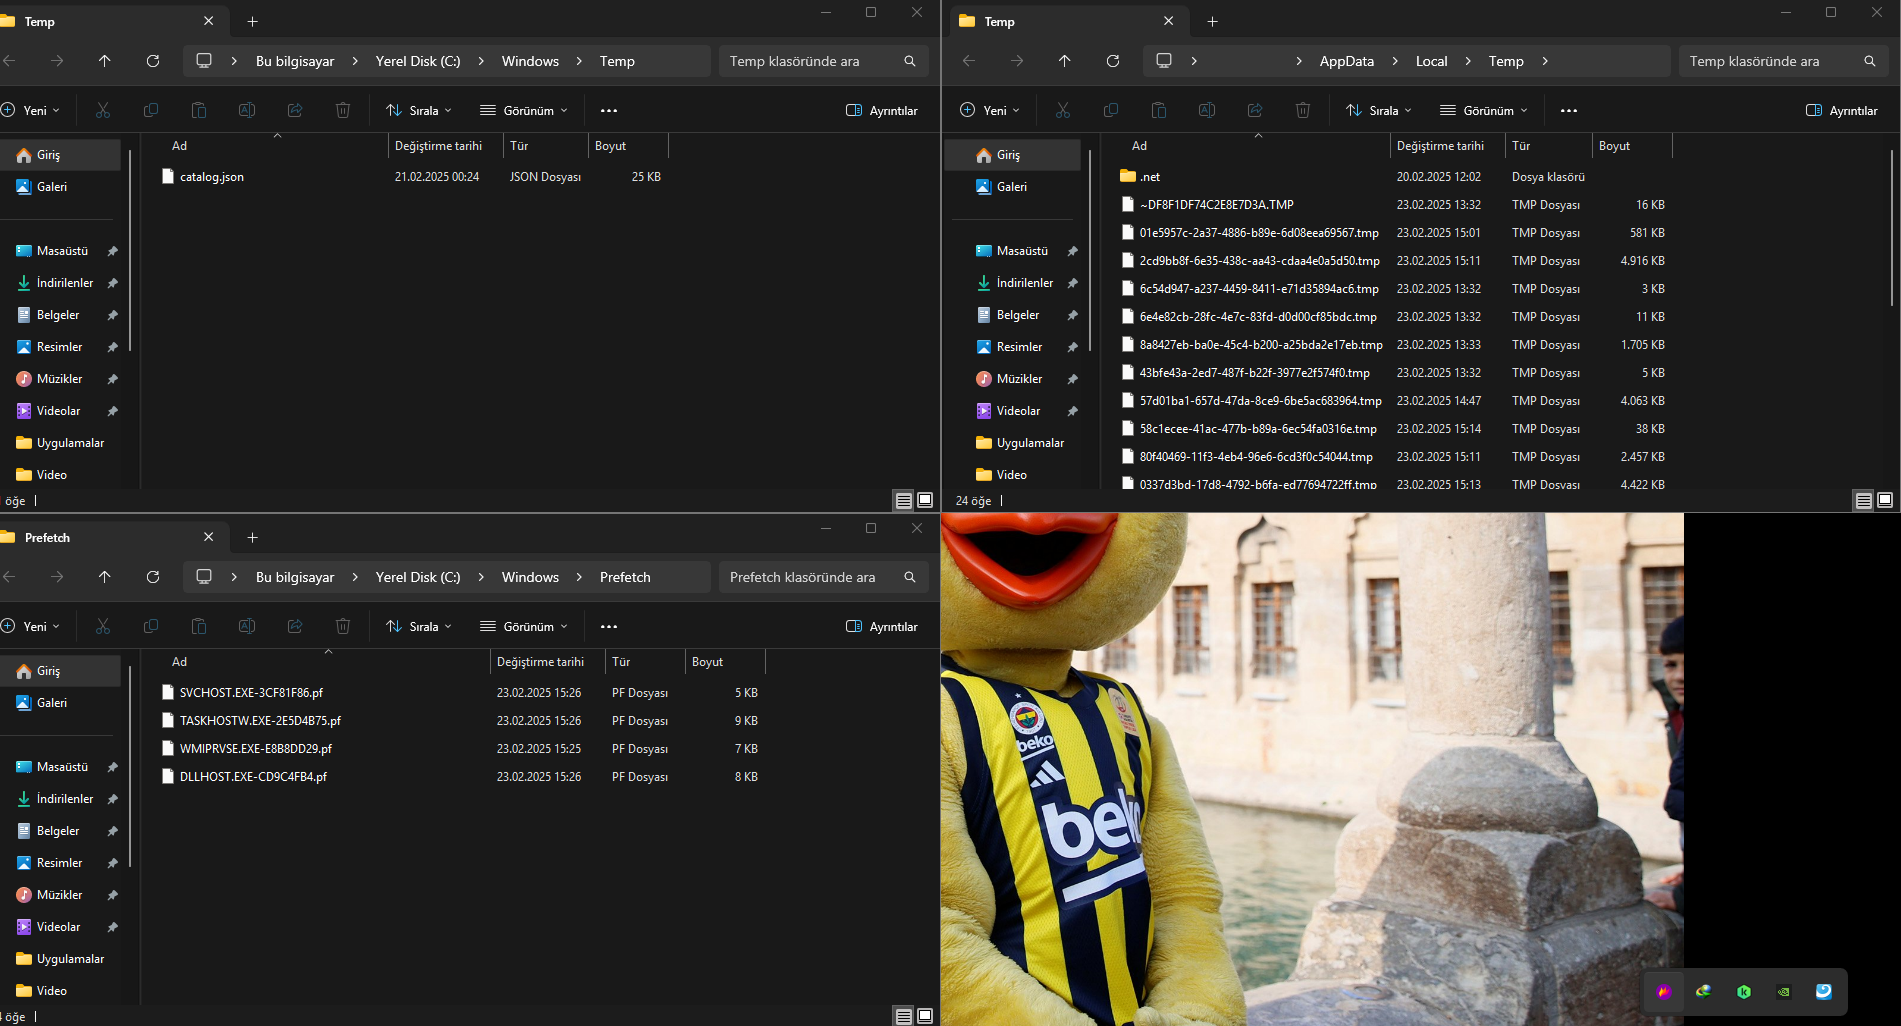Click the Paste icon in the AppData Temp window
The width and height of the screenshot is (1901, 1026).
(1159, 110)
